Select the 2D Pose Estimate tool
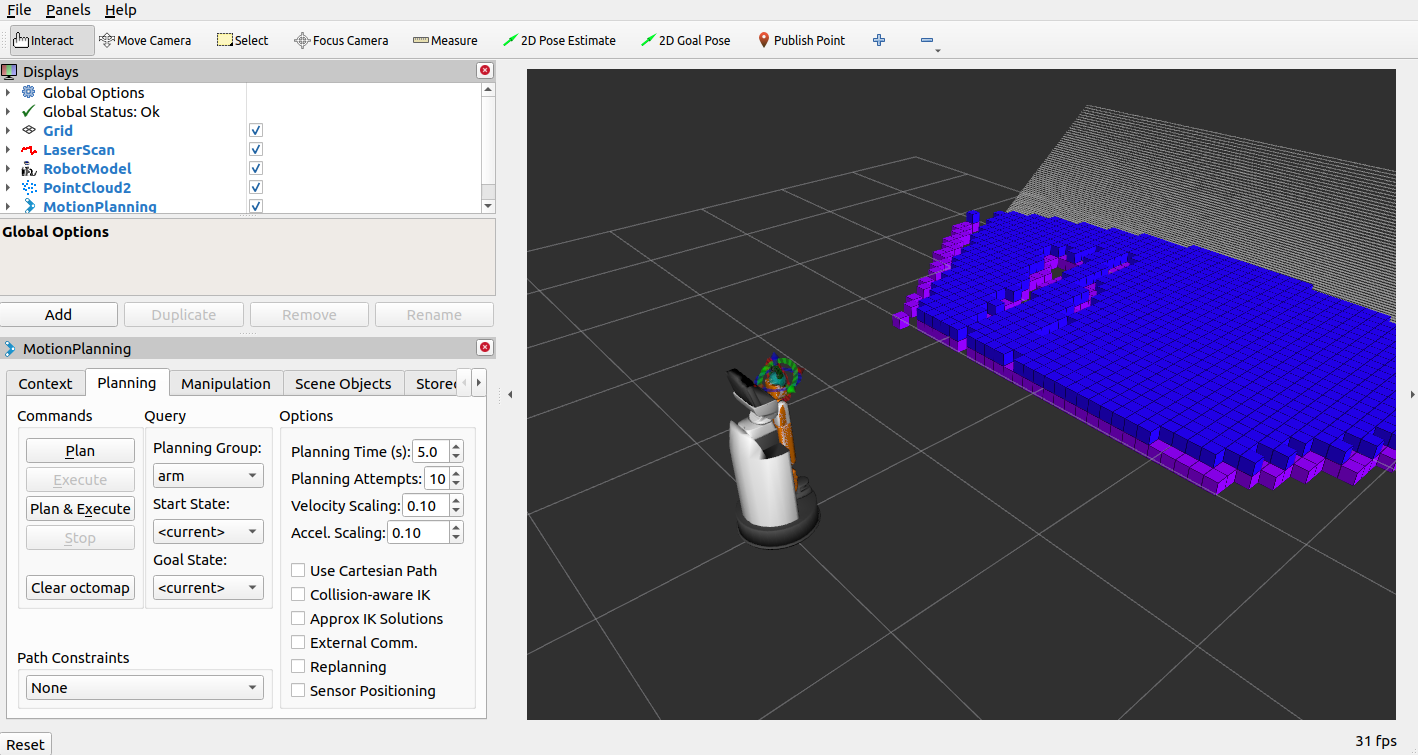The image size is (1418, 755). tap(559, 40)
